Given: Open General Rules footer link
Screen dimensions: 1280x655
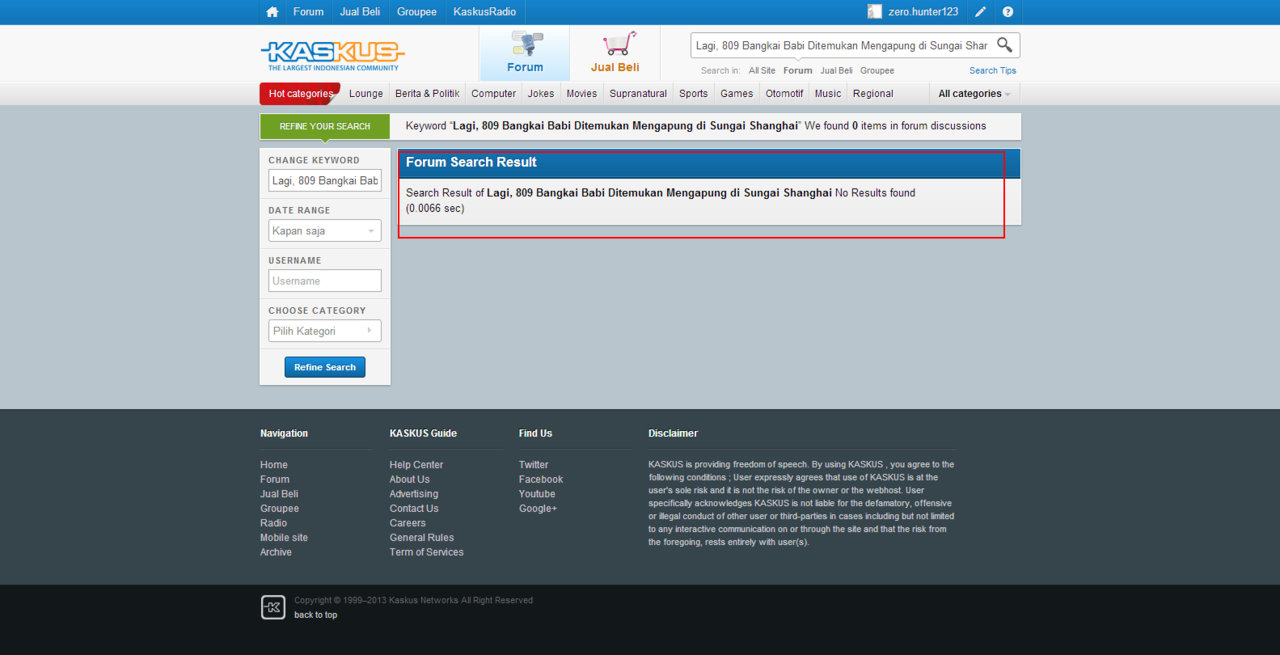Looking at the screenshot, I should pos(422,538).
